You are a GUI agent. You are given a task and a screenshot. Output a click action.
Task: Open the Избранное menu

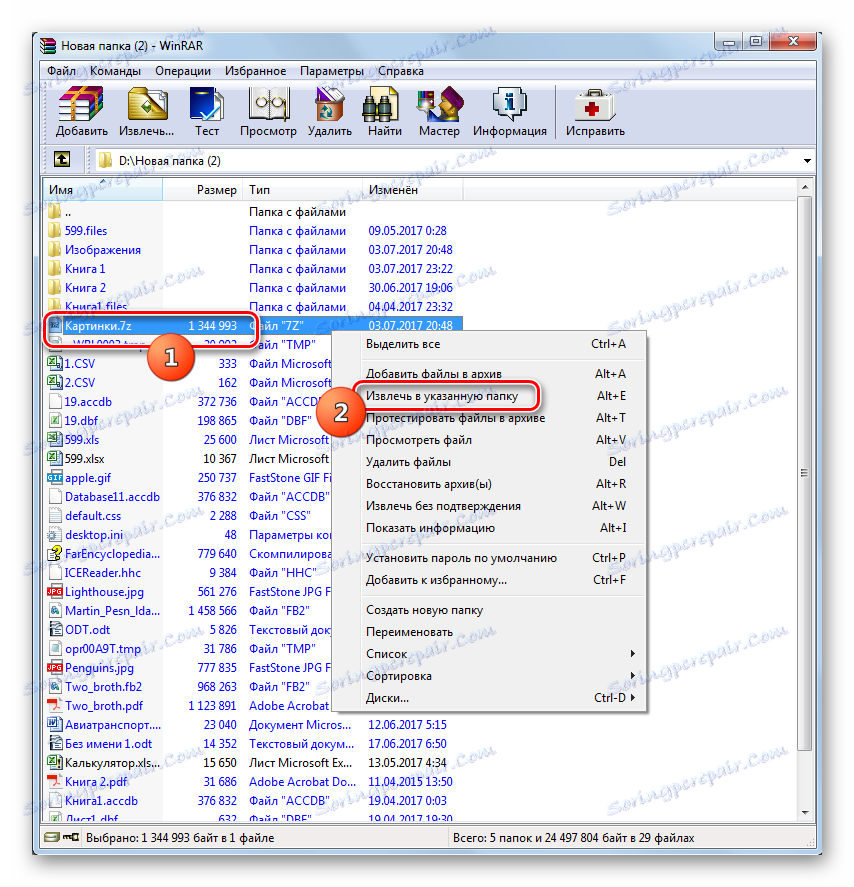click(x=256, y=71)
